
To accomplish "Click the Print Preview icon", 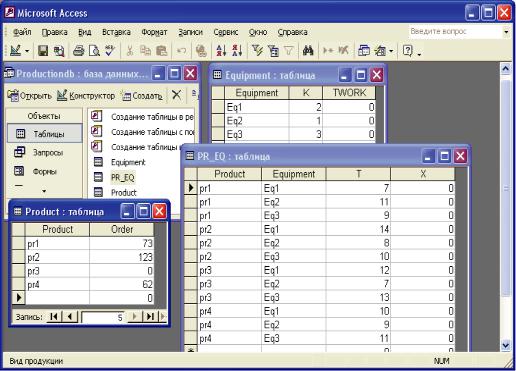I will click(94, 51).
